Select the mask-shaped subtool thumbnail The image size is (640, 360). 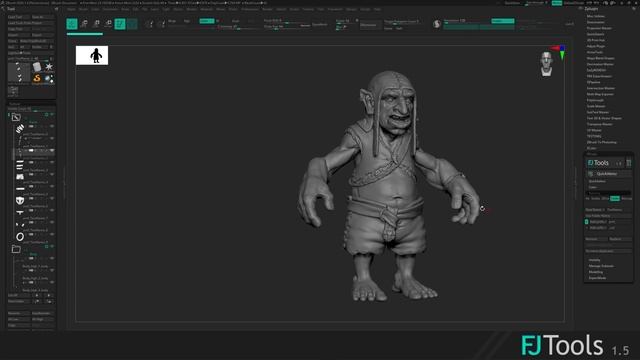(20, 200)
